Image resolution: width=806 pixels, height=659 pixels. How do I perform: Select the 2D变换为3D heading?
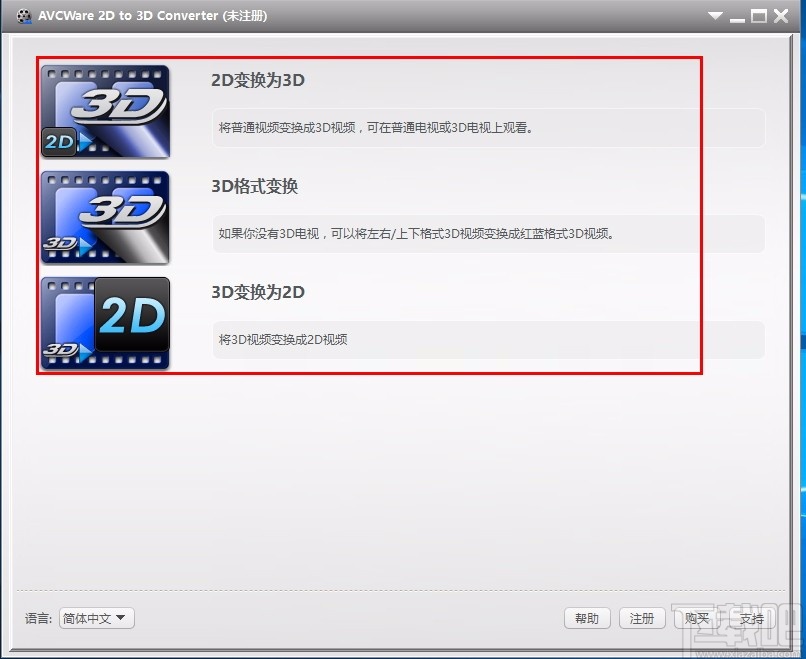(254, 80)
